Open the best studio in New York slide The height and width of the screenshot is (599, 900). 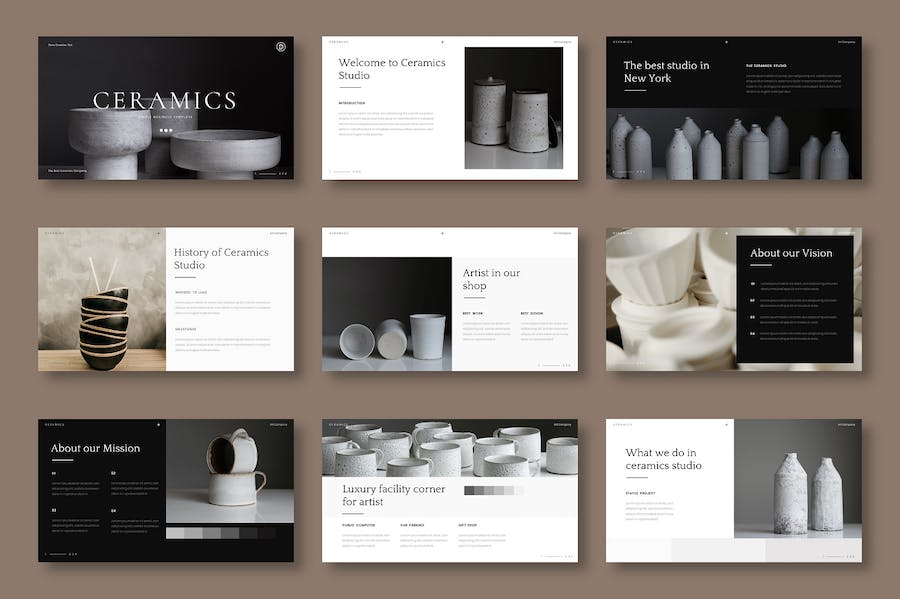pos(733,108)
